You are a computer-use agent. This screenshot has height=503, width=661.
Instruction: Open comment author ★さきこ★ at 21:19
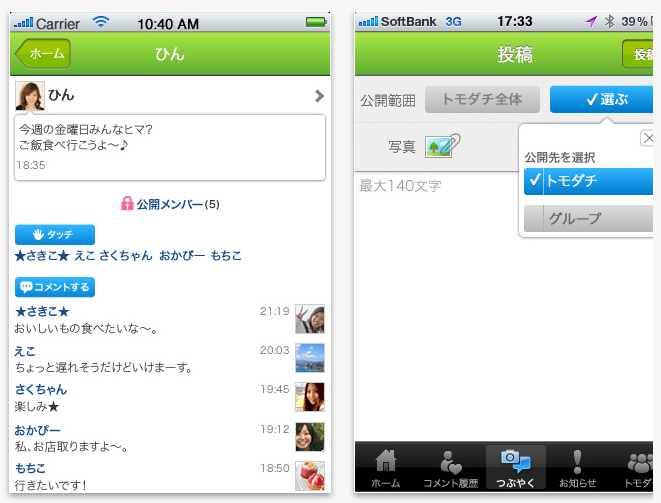tap(42, 312)
